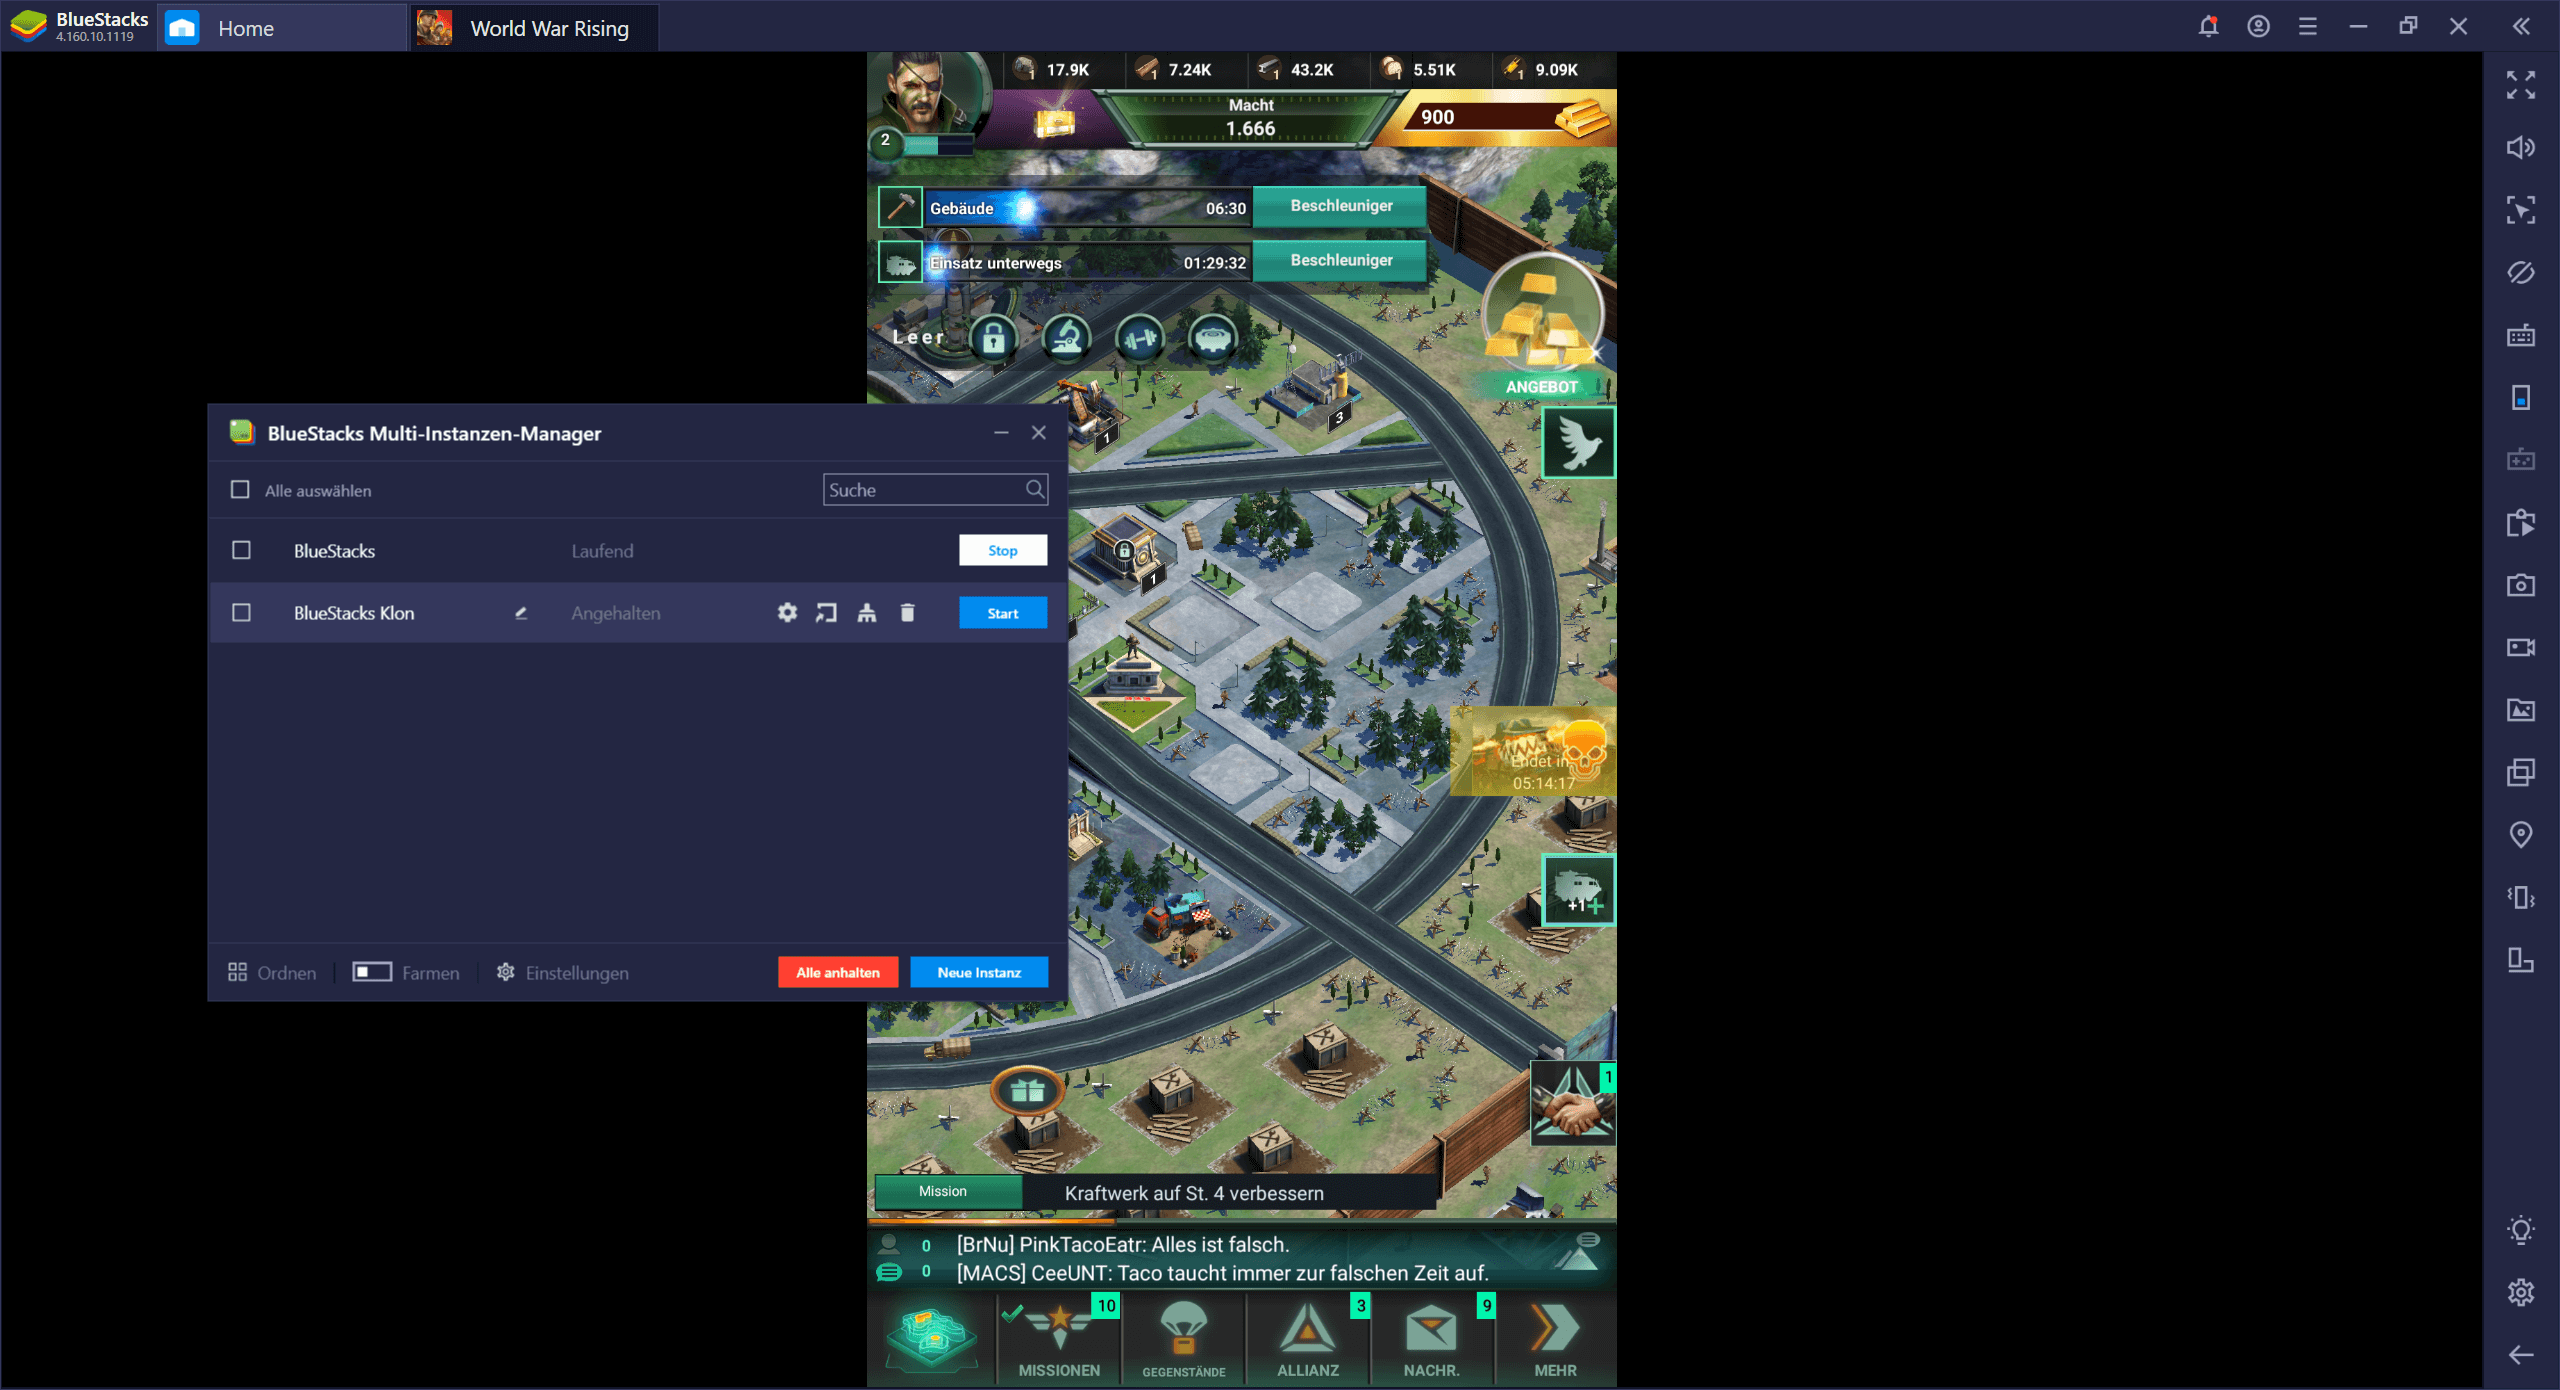
Task: Open multi-instance manager icon in sidebar
Action: coord(2521,772)
